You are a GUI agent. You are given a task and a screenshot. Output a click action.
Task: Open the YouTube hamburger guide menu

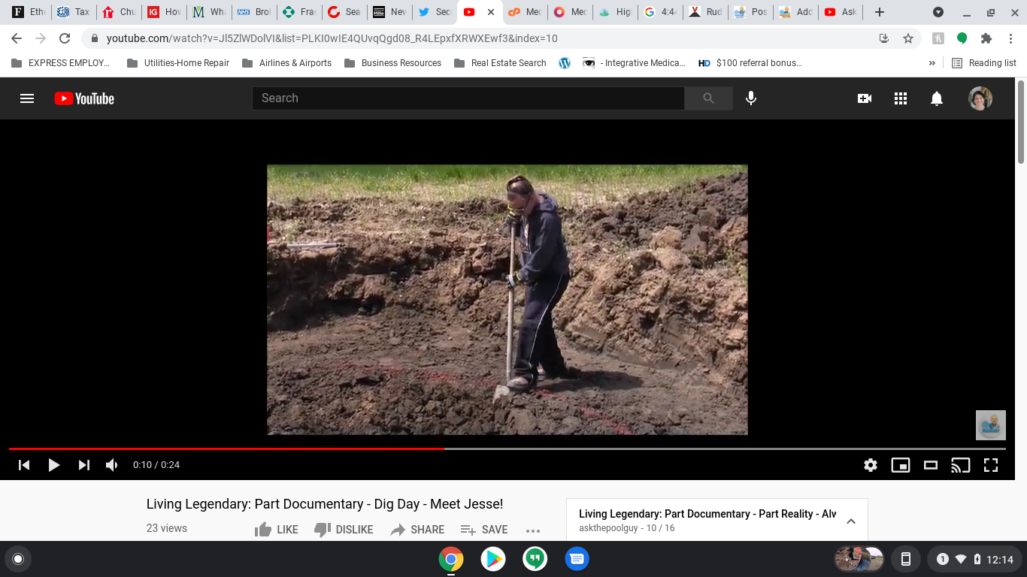tap(27, 98)
